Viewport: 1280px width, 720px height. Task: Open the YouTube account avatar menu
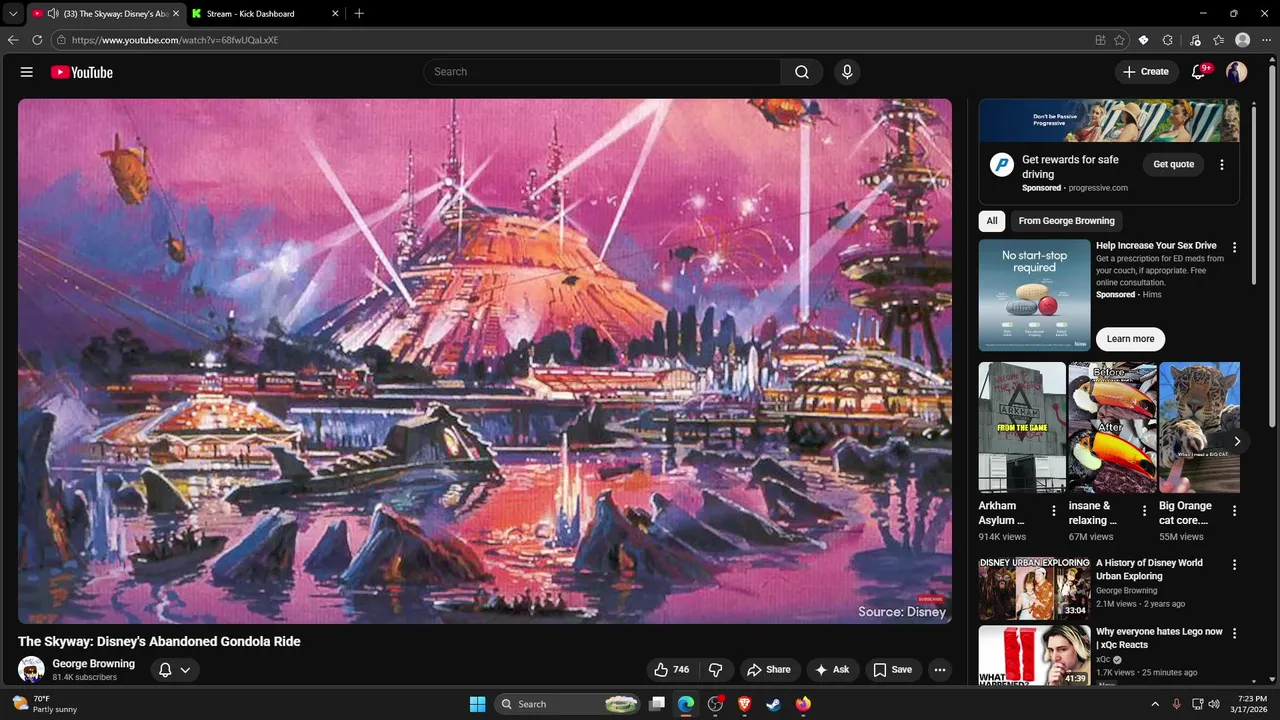click(1237, 72)
